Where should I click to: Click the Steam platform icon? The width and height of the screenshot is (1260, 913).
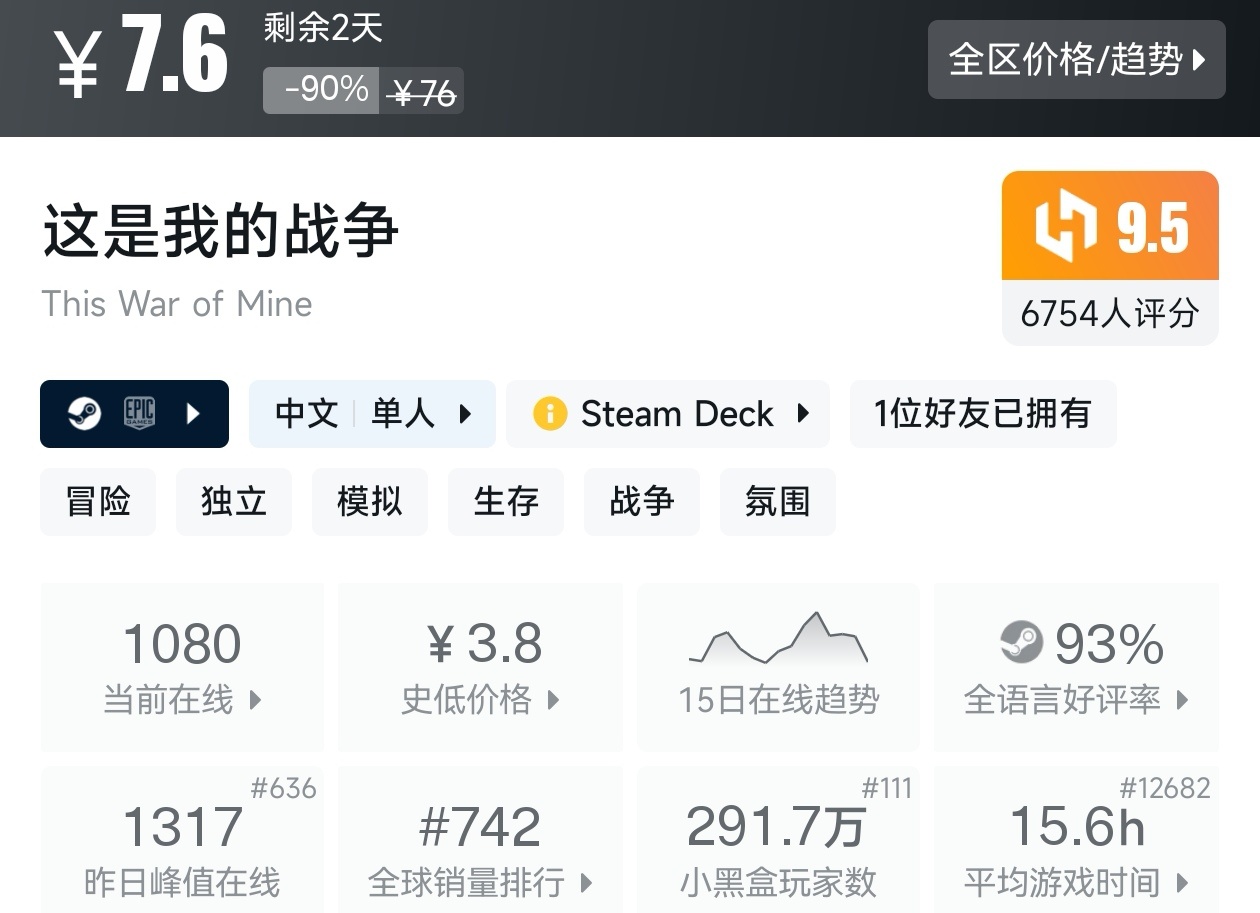(84, 414)
